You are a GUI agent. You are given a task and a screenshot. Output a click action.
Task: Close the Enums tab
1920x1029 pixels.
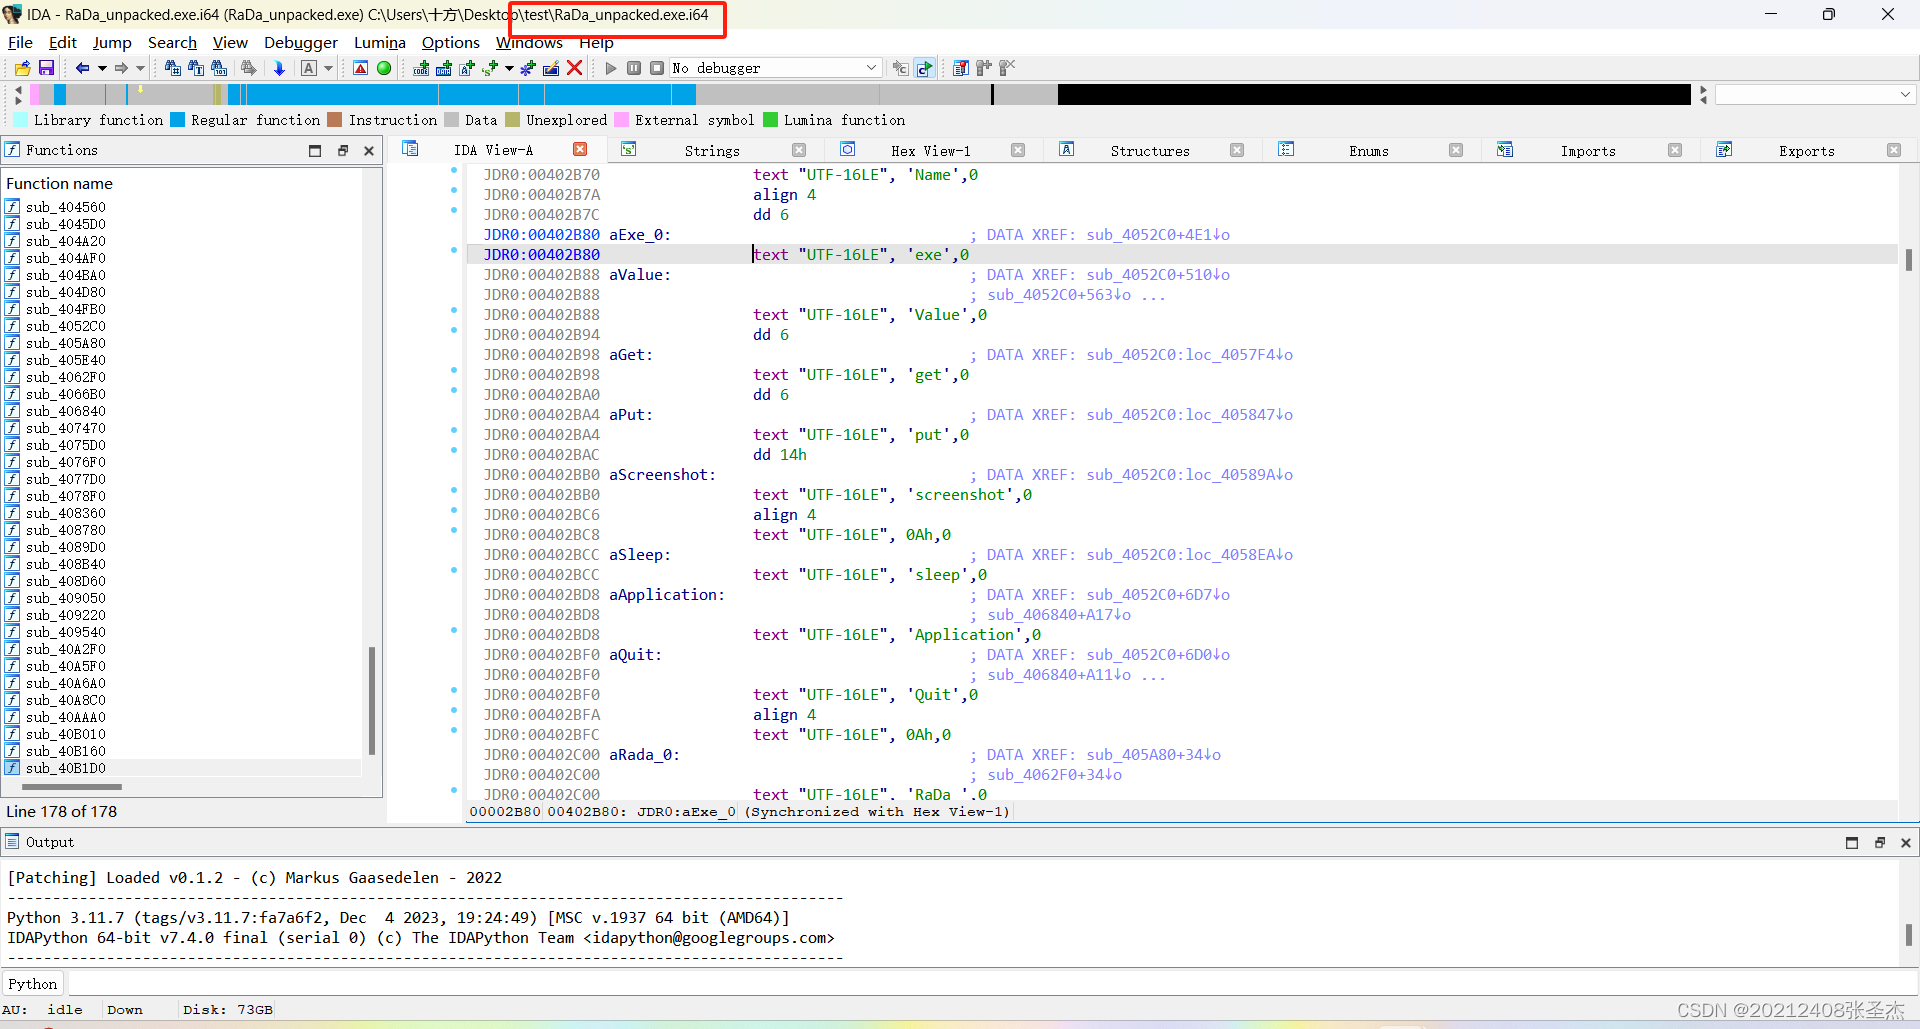click(1456, 150)
